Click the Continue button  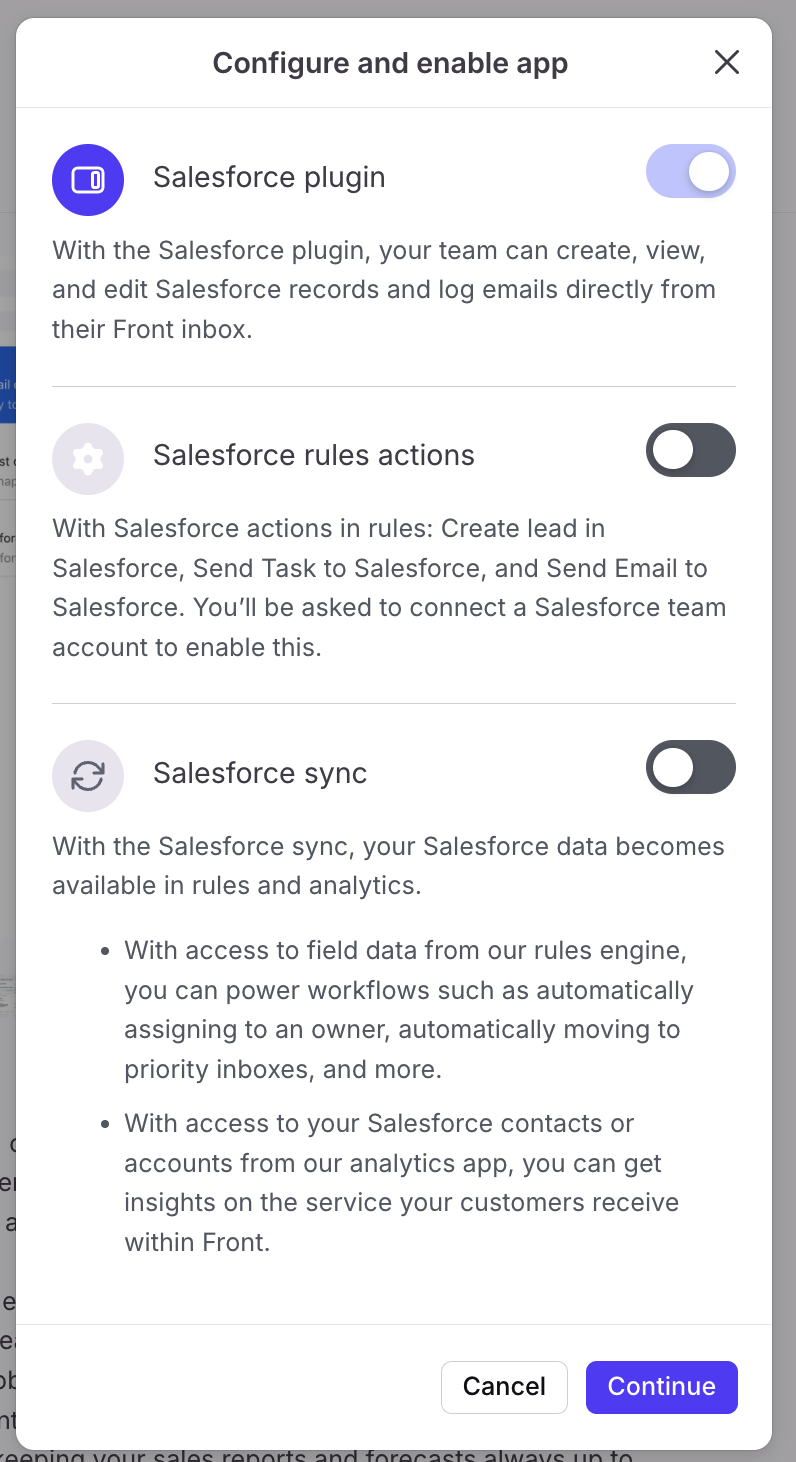pos(661,1387)
